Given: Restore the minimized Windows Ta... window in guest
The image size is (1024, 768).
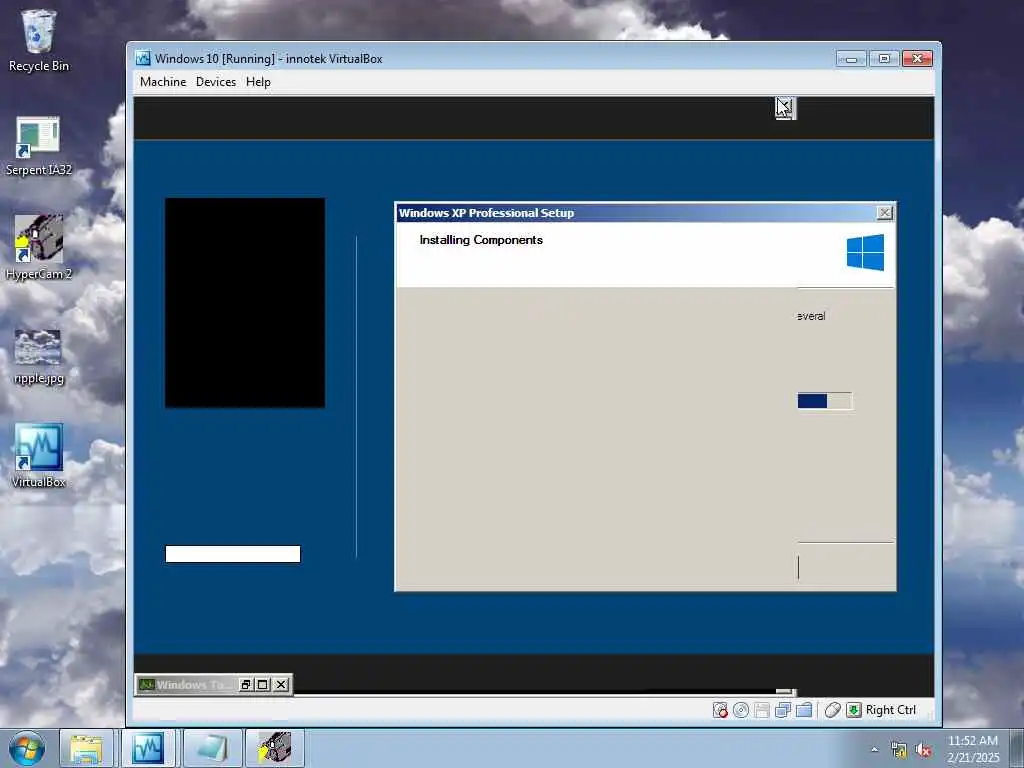Looking at the screenshot, I should pyautogui.click(x=246, y=684).
